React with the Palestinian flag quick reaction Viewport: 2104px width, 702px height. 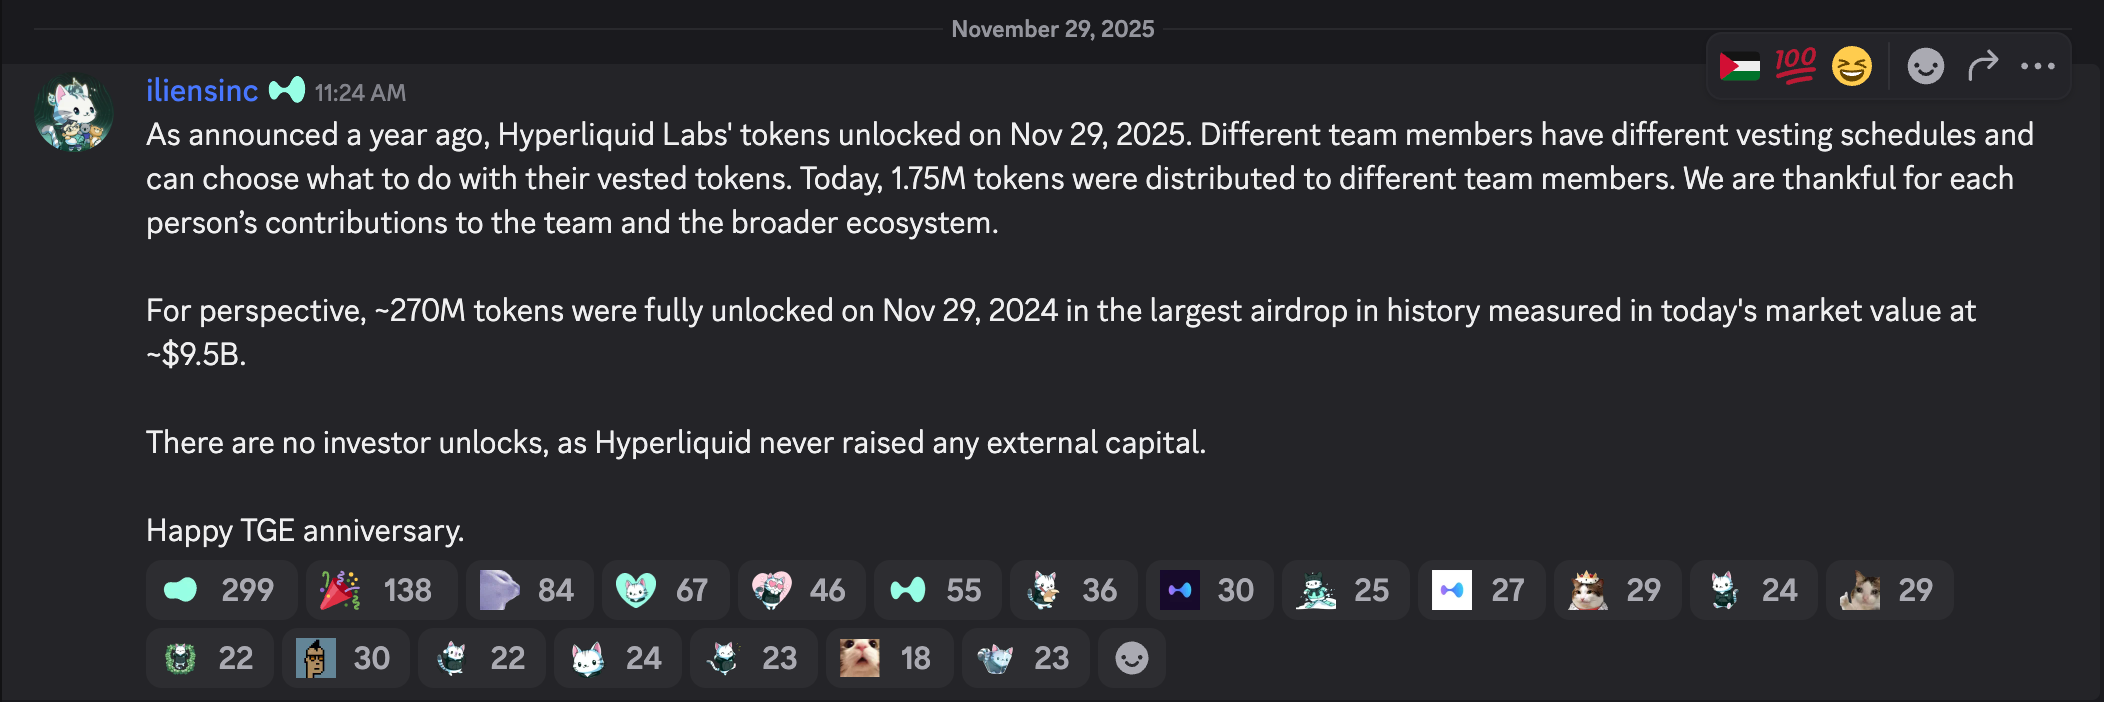pos(1740,65)
